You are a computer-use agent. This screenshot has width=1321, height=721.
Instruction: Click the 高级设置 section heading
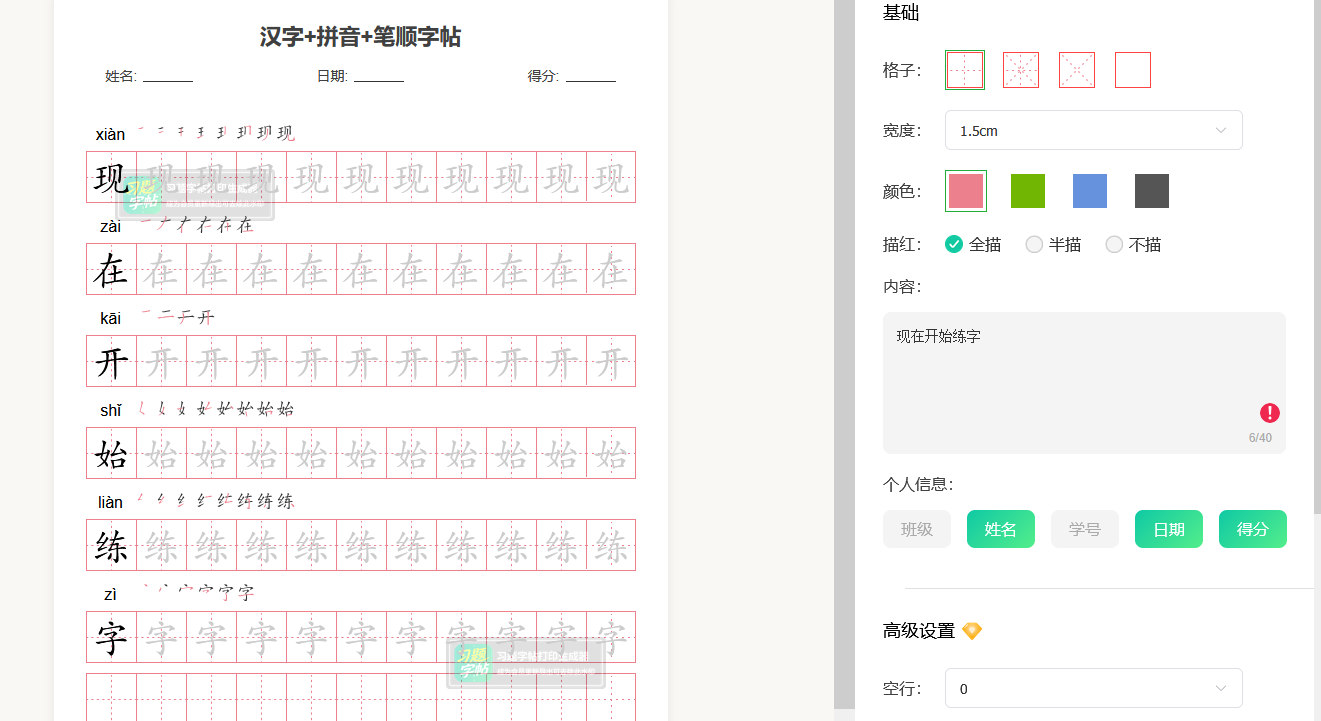point(919,631)
